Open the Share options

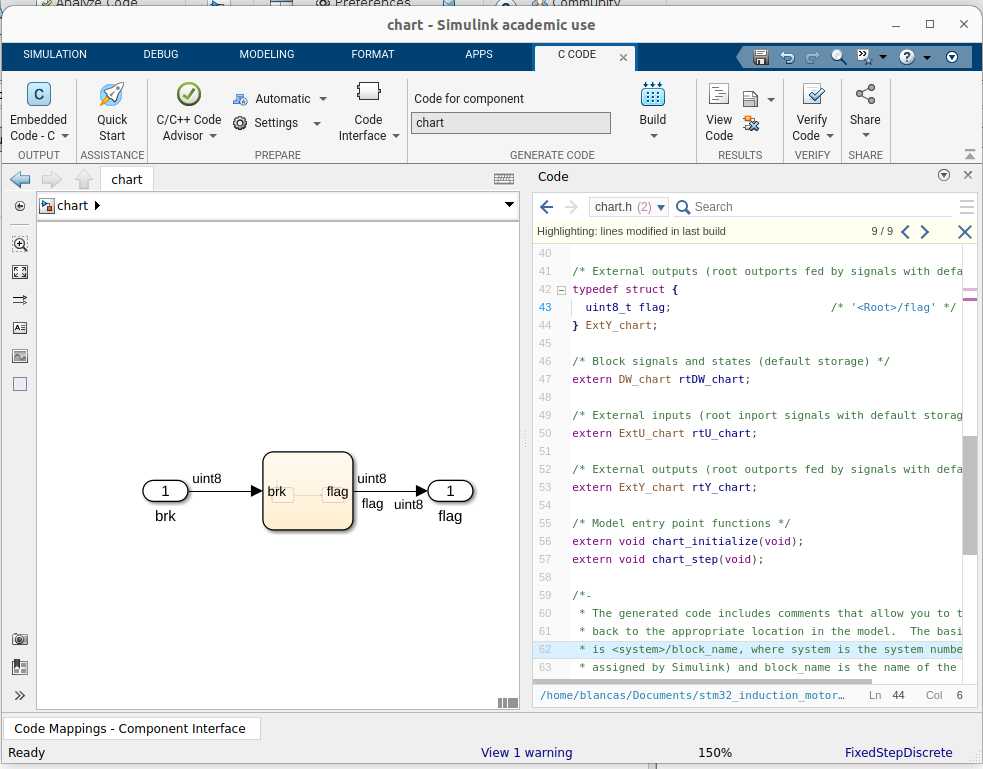(865, 112)
